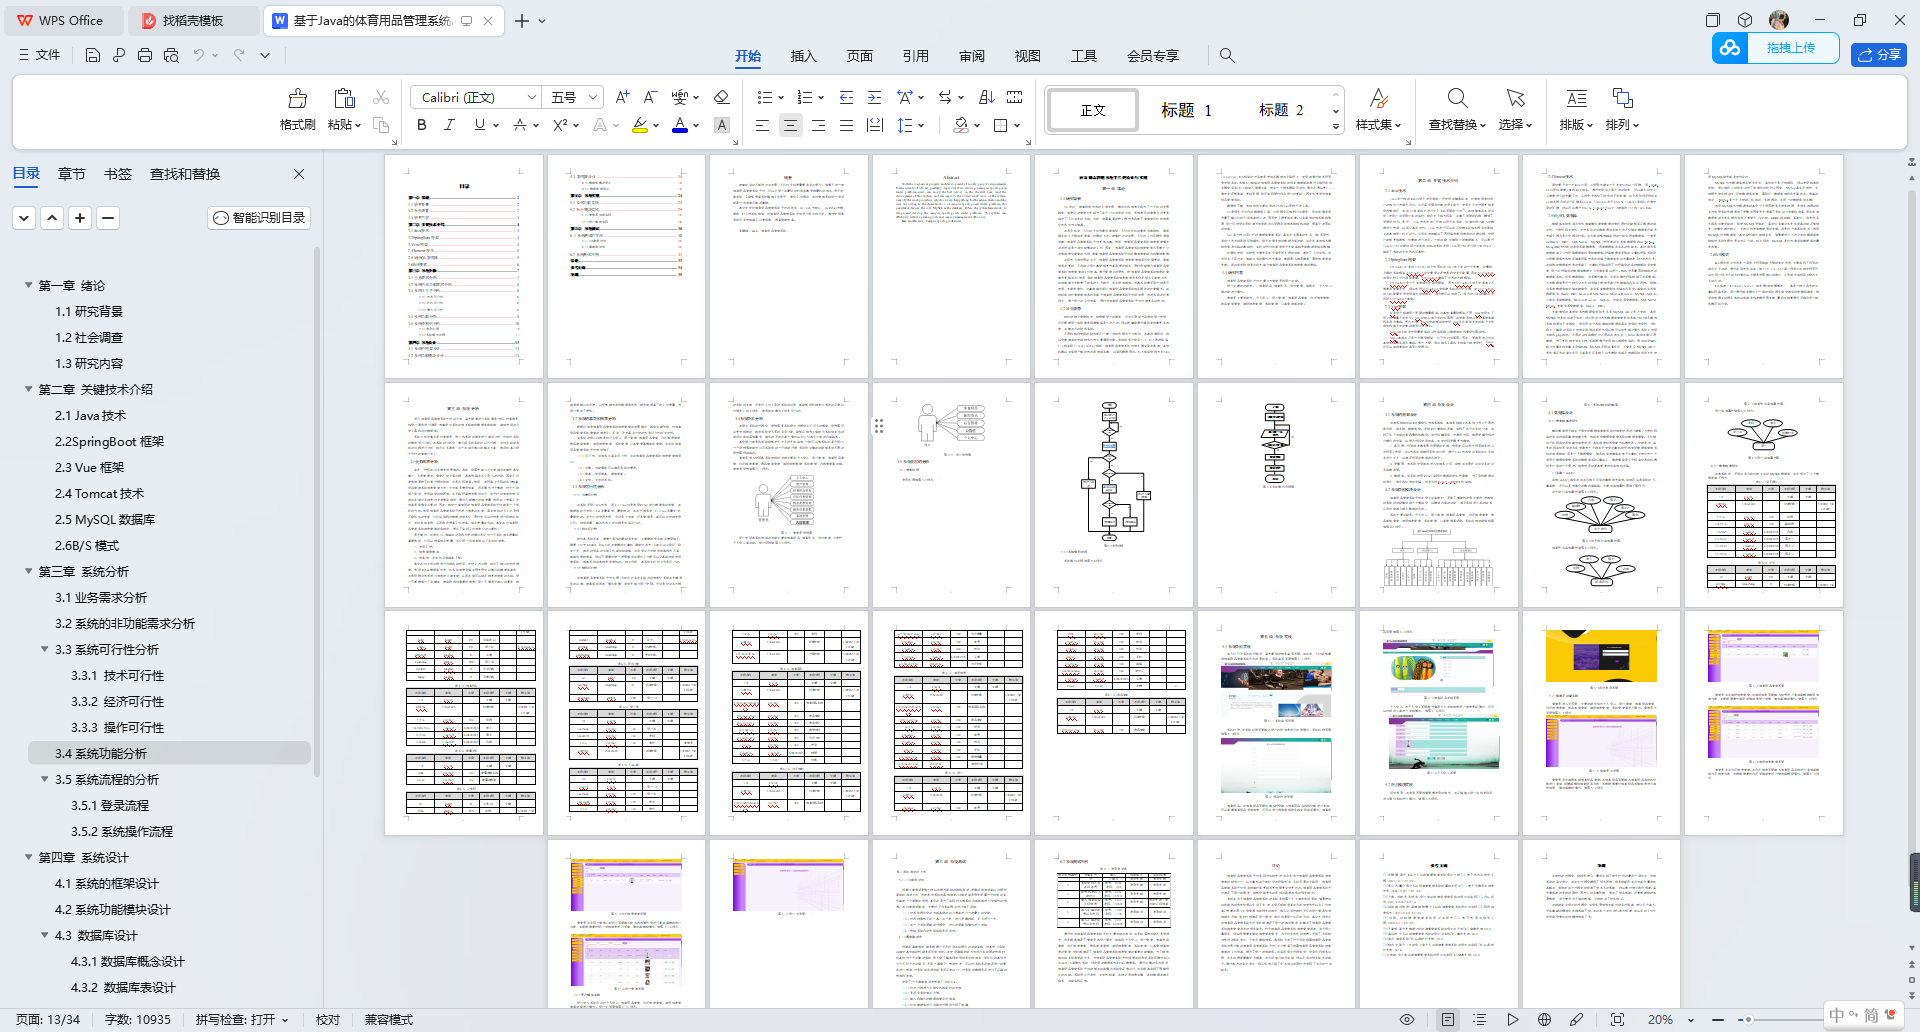Image resolution: width=1920 pixels, height=1032 pixels.
Task: Collapse the 第一章 绪论 outline node
Action: pos(28,285)
